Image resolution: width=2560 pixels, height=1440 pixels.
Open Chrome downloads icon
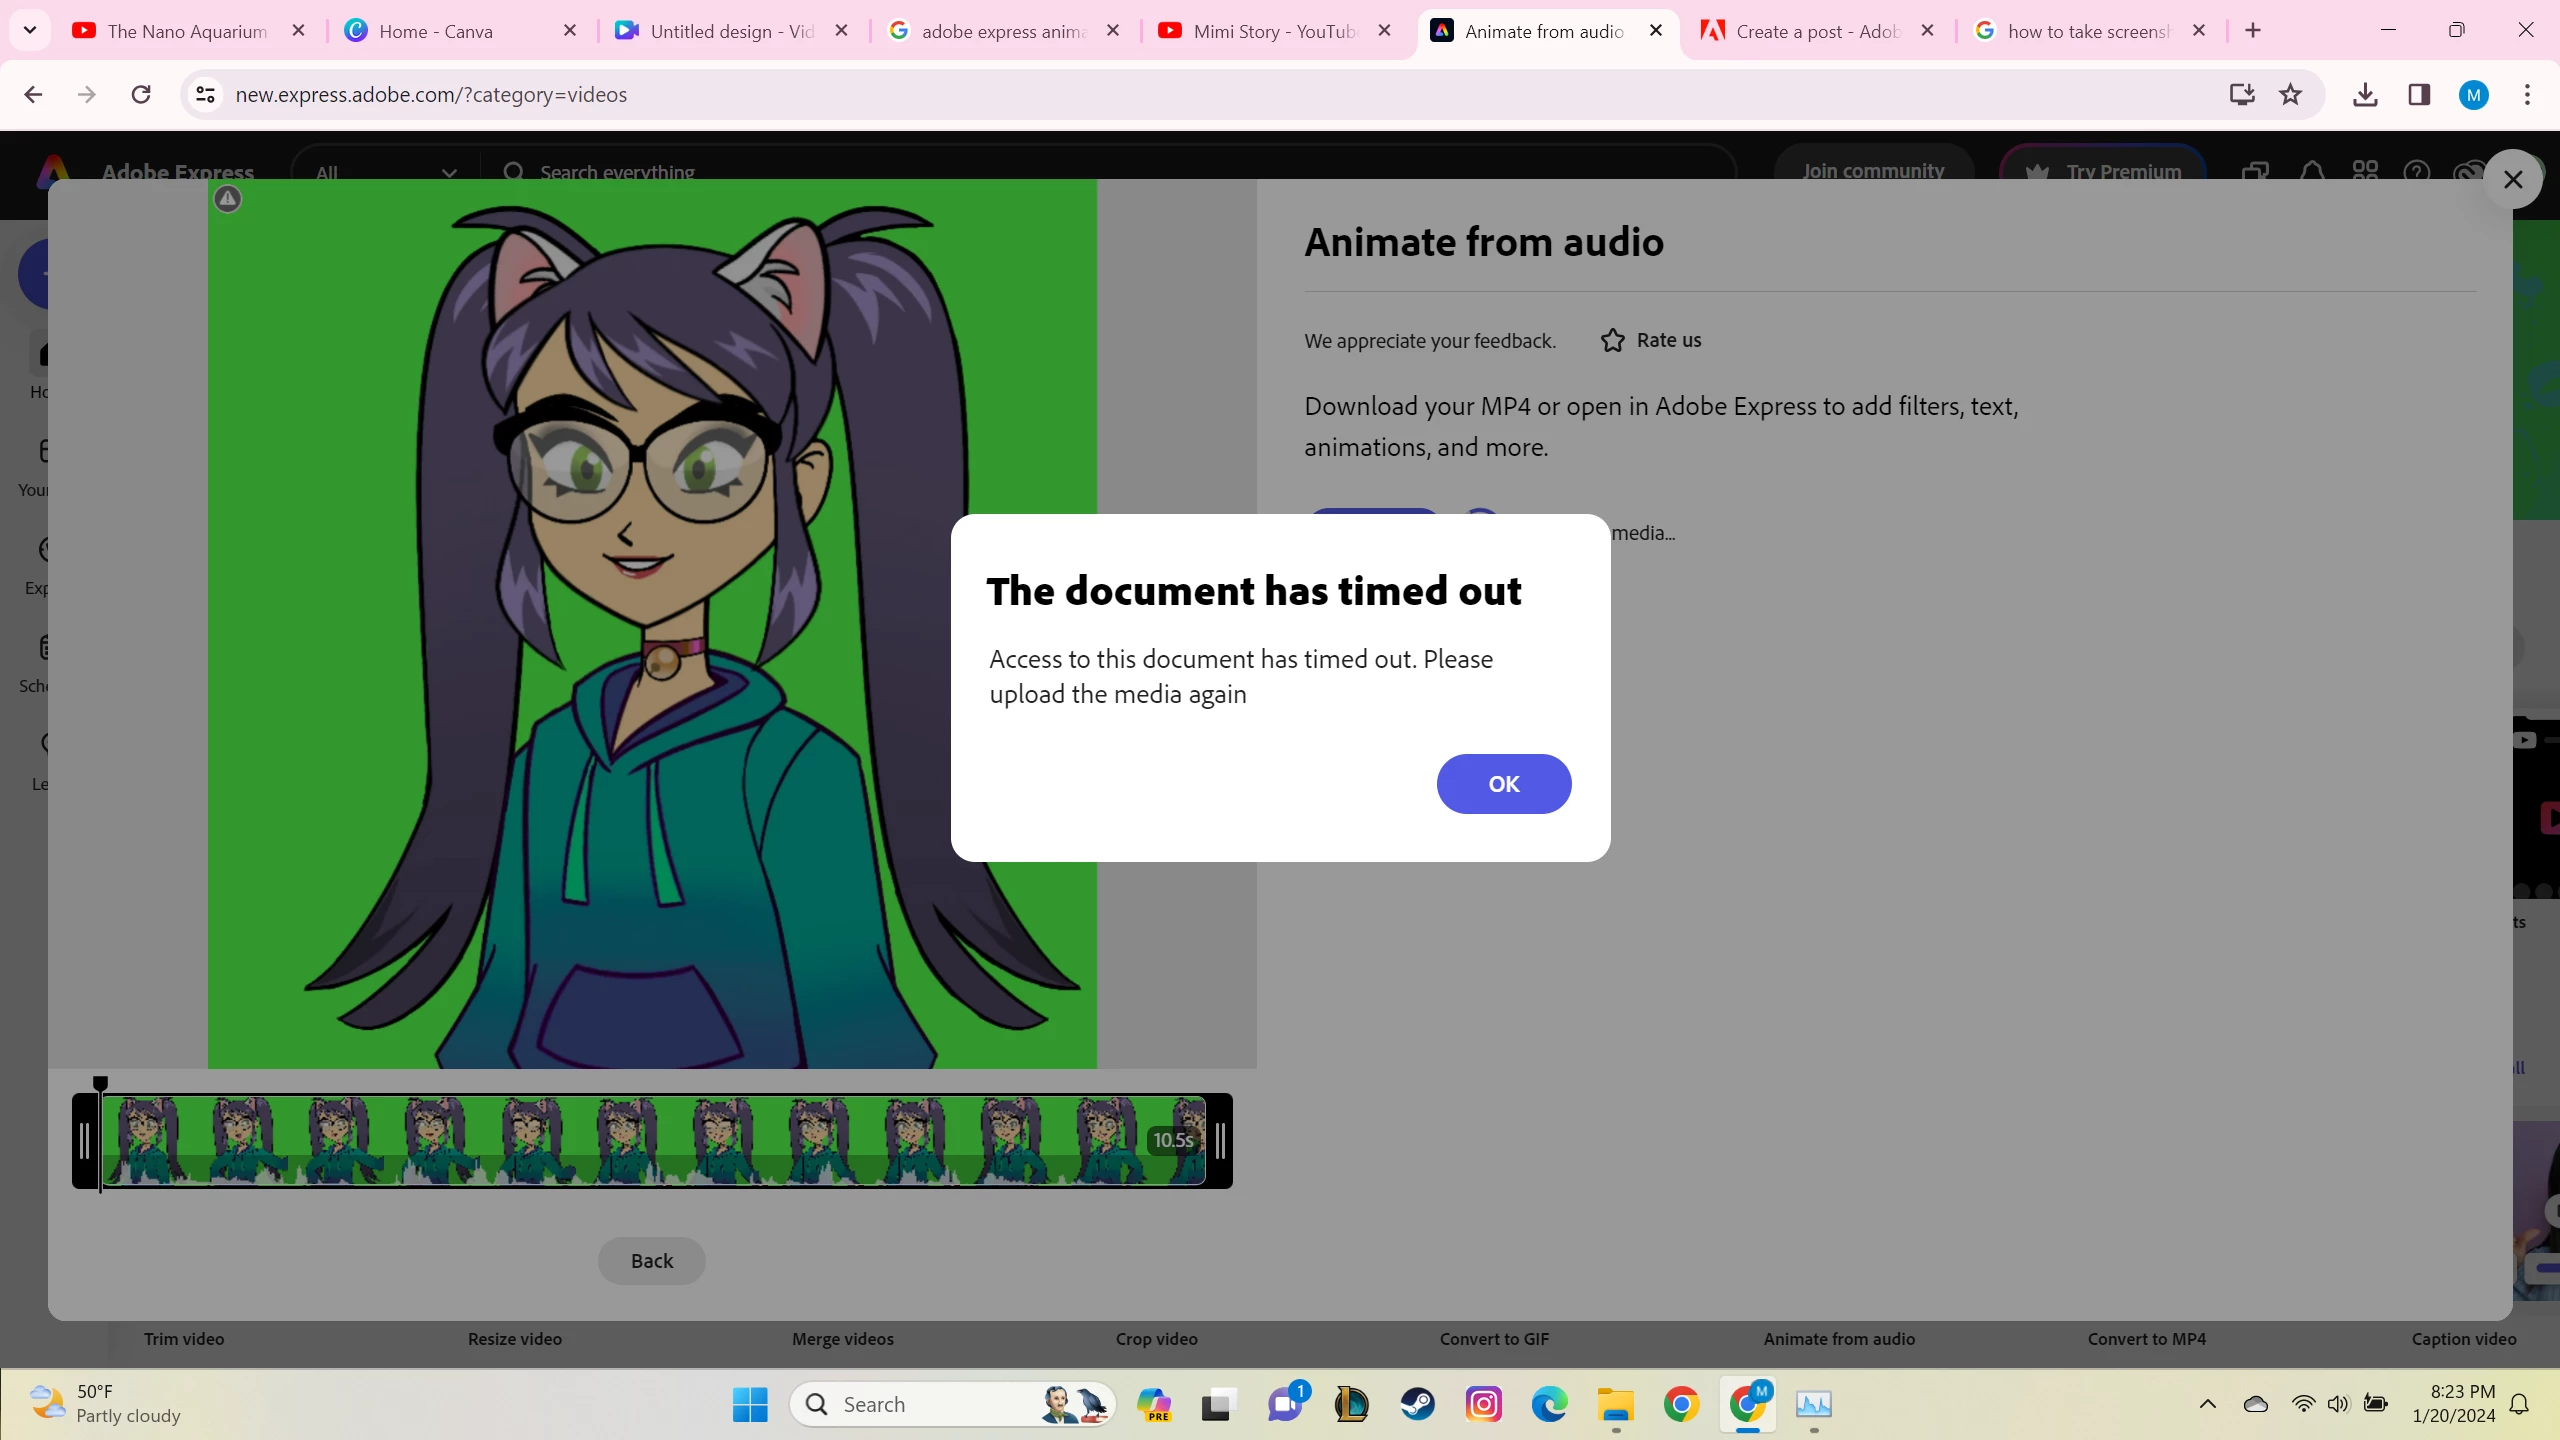[2365, 95]
